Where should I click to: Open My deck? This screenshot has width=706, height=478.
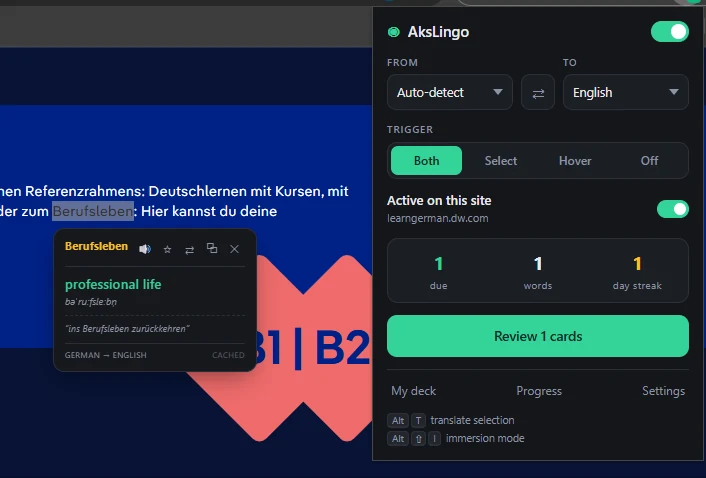(x=413, y=391)
